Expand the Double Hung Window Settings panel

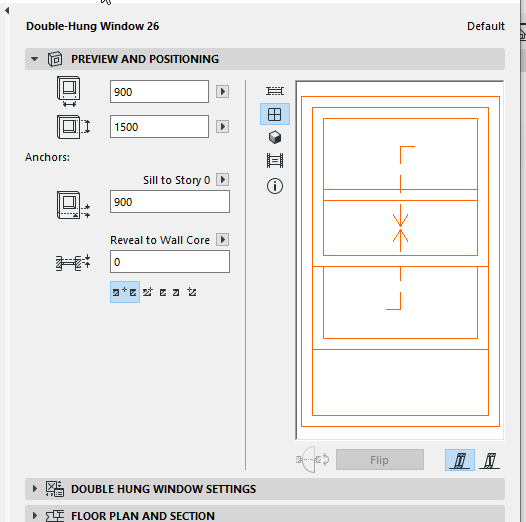tap(35, 489)
